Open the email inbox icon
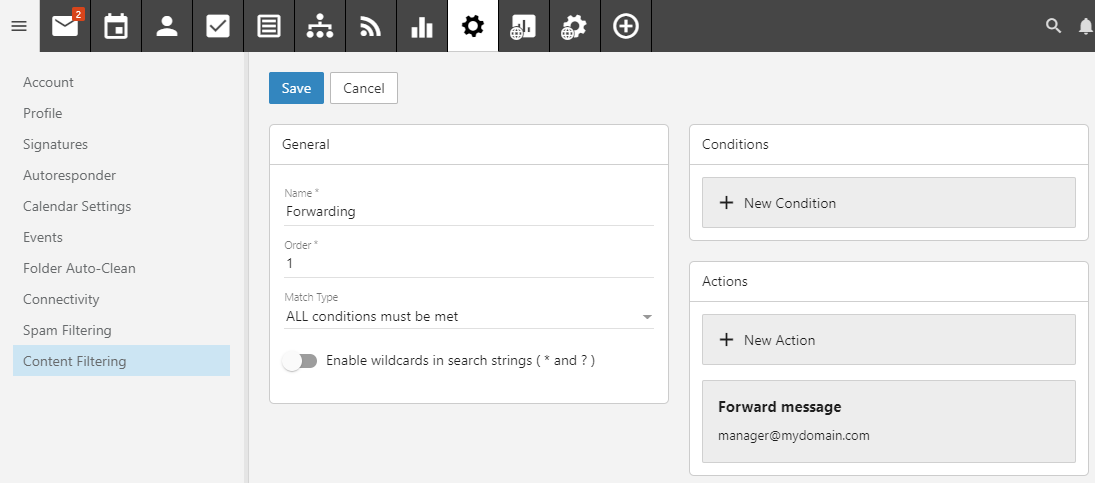Viewport: 1095px width, 483px height. [x=65, y=26]
